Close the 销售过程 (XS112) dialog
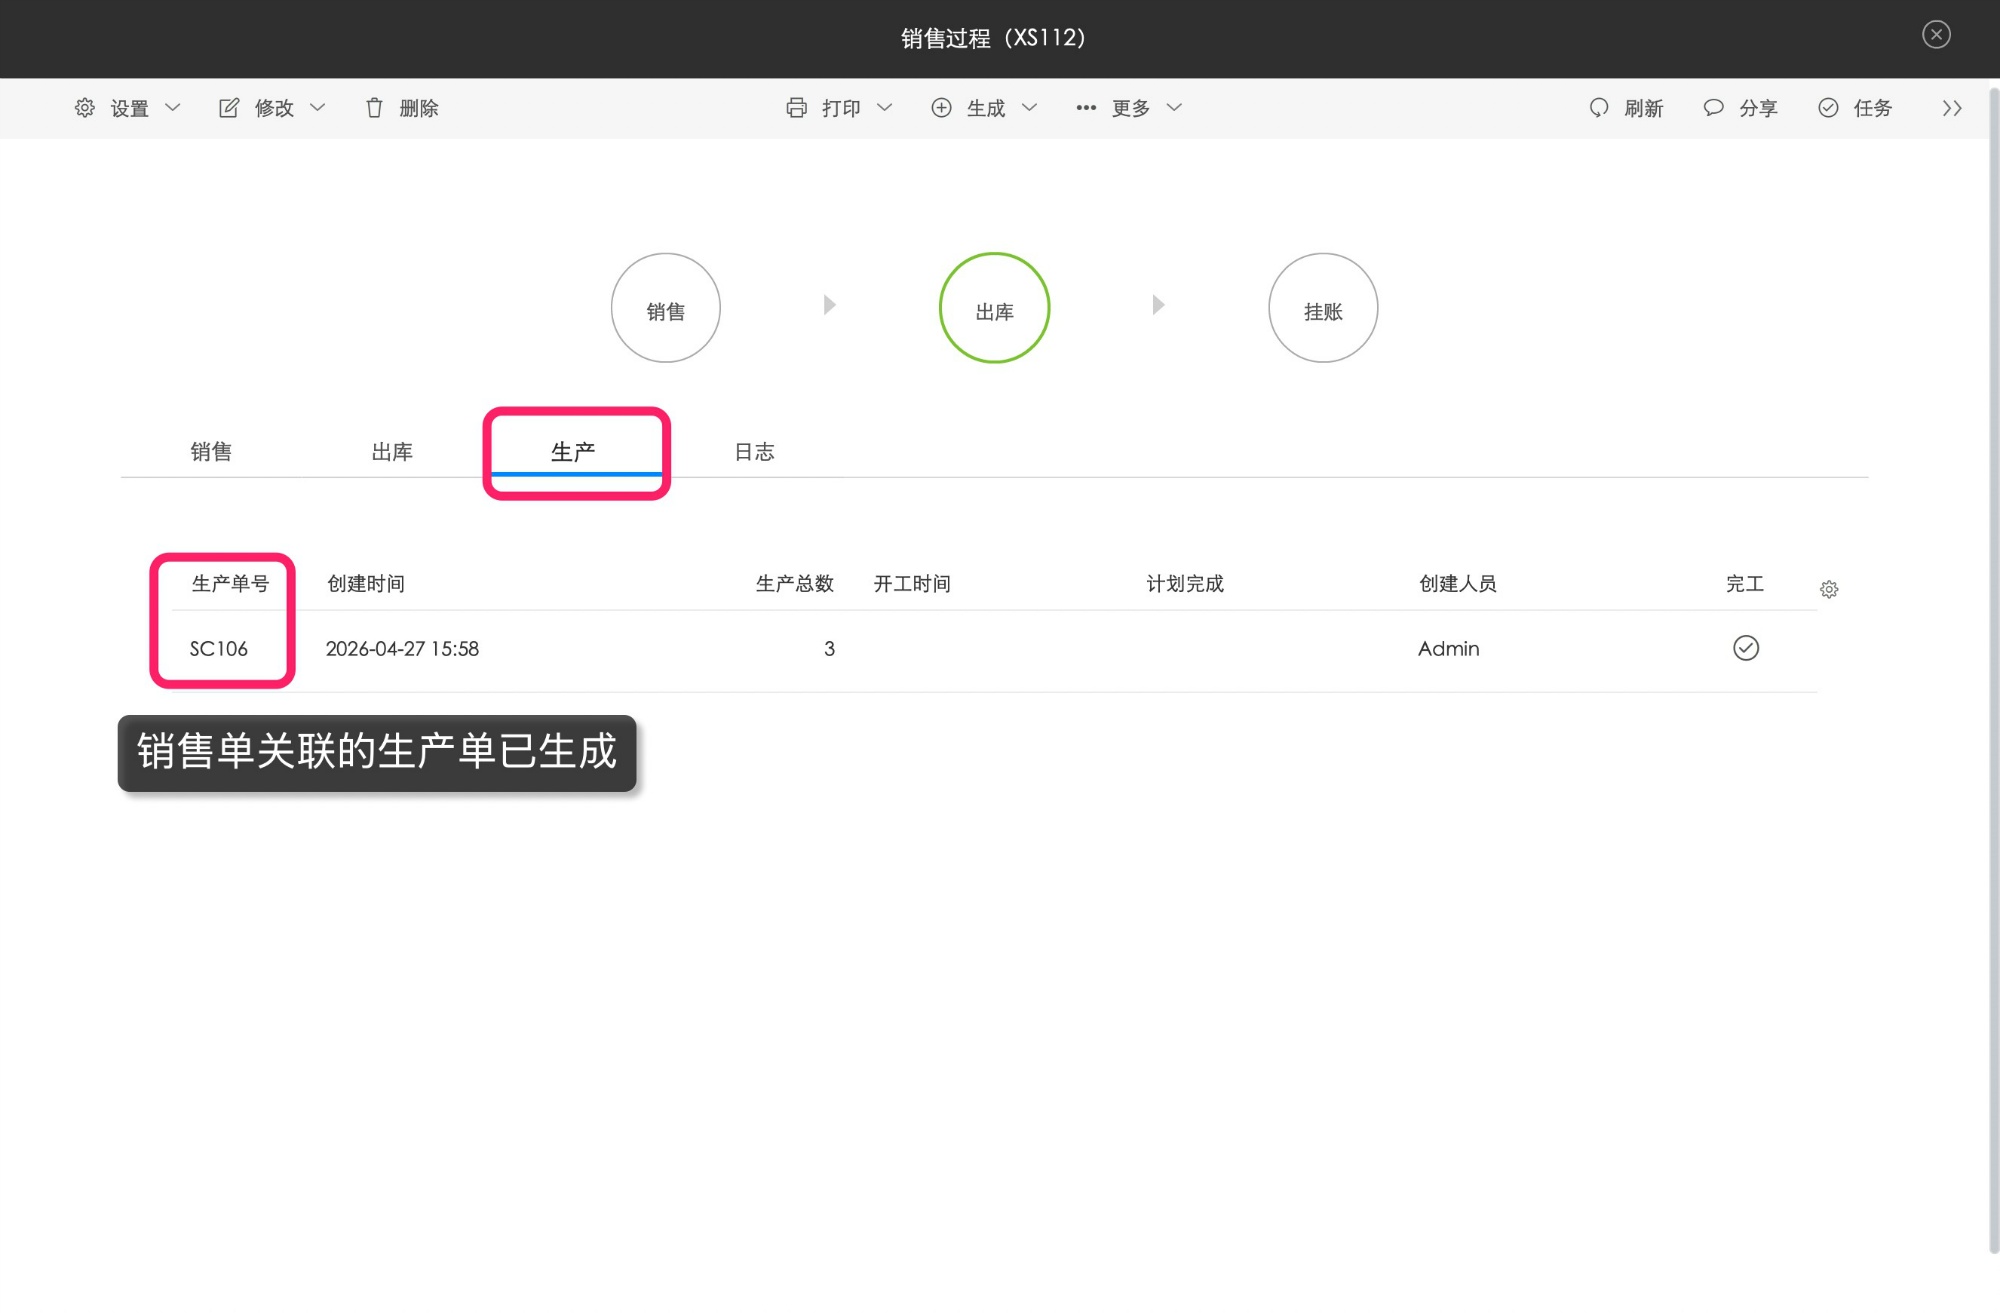 (x=1936, y=35)
